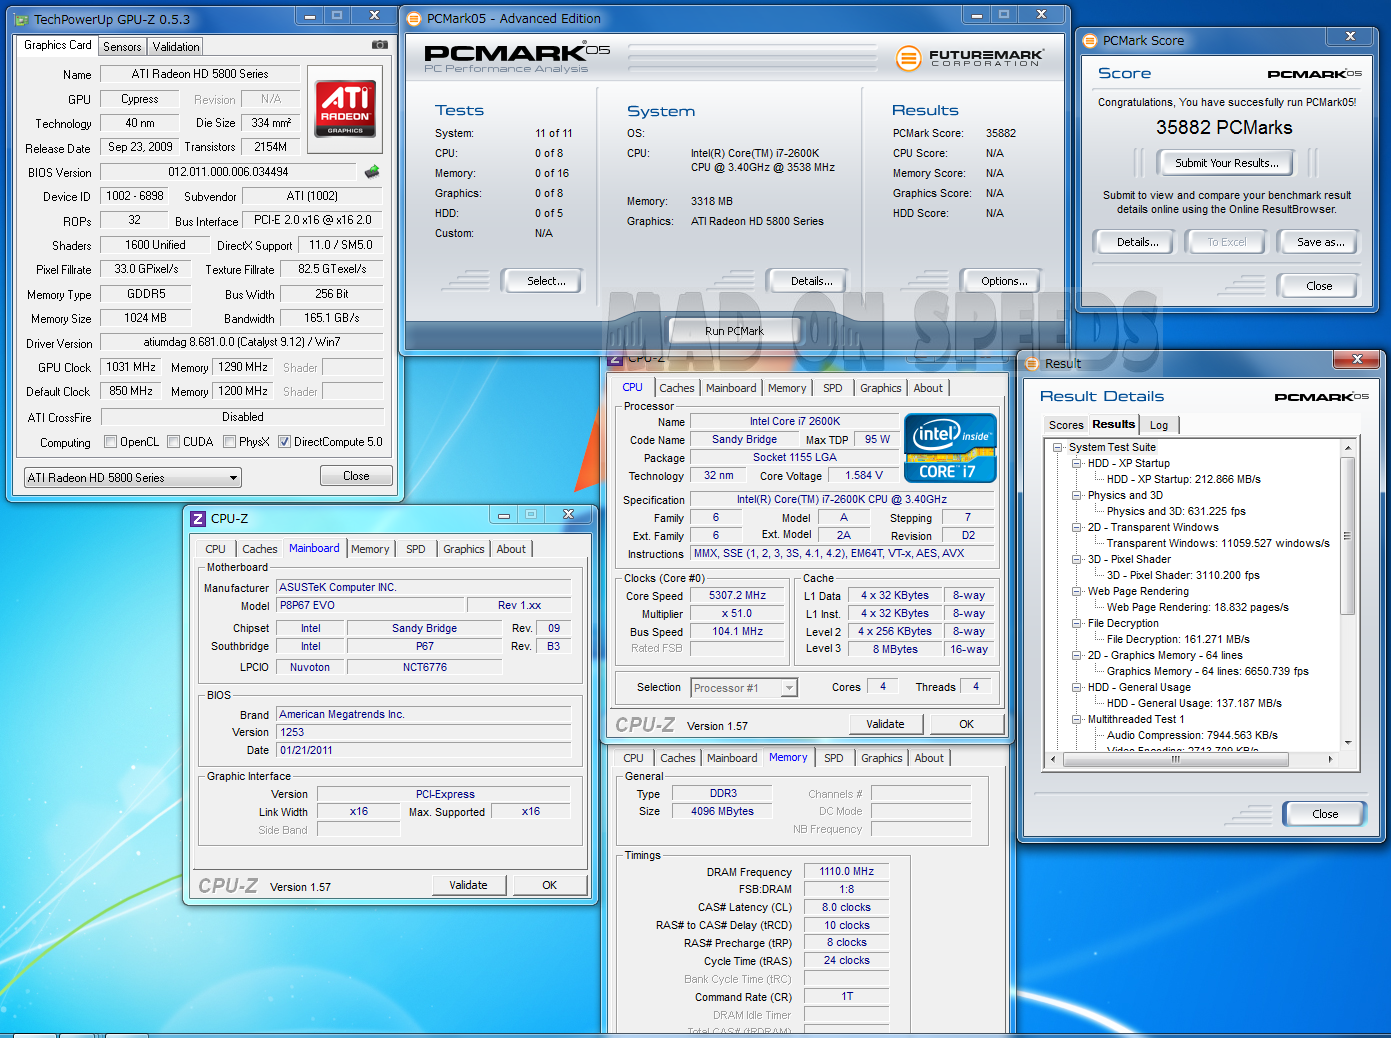The height and width of the screenshot is (1038, 1391).
Task: Click the DRAM Frequency value 1110.0 MHz
Action: point(847,871)
